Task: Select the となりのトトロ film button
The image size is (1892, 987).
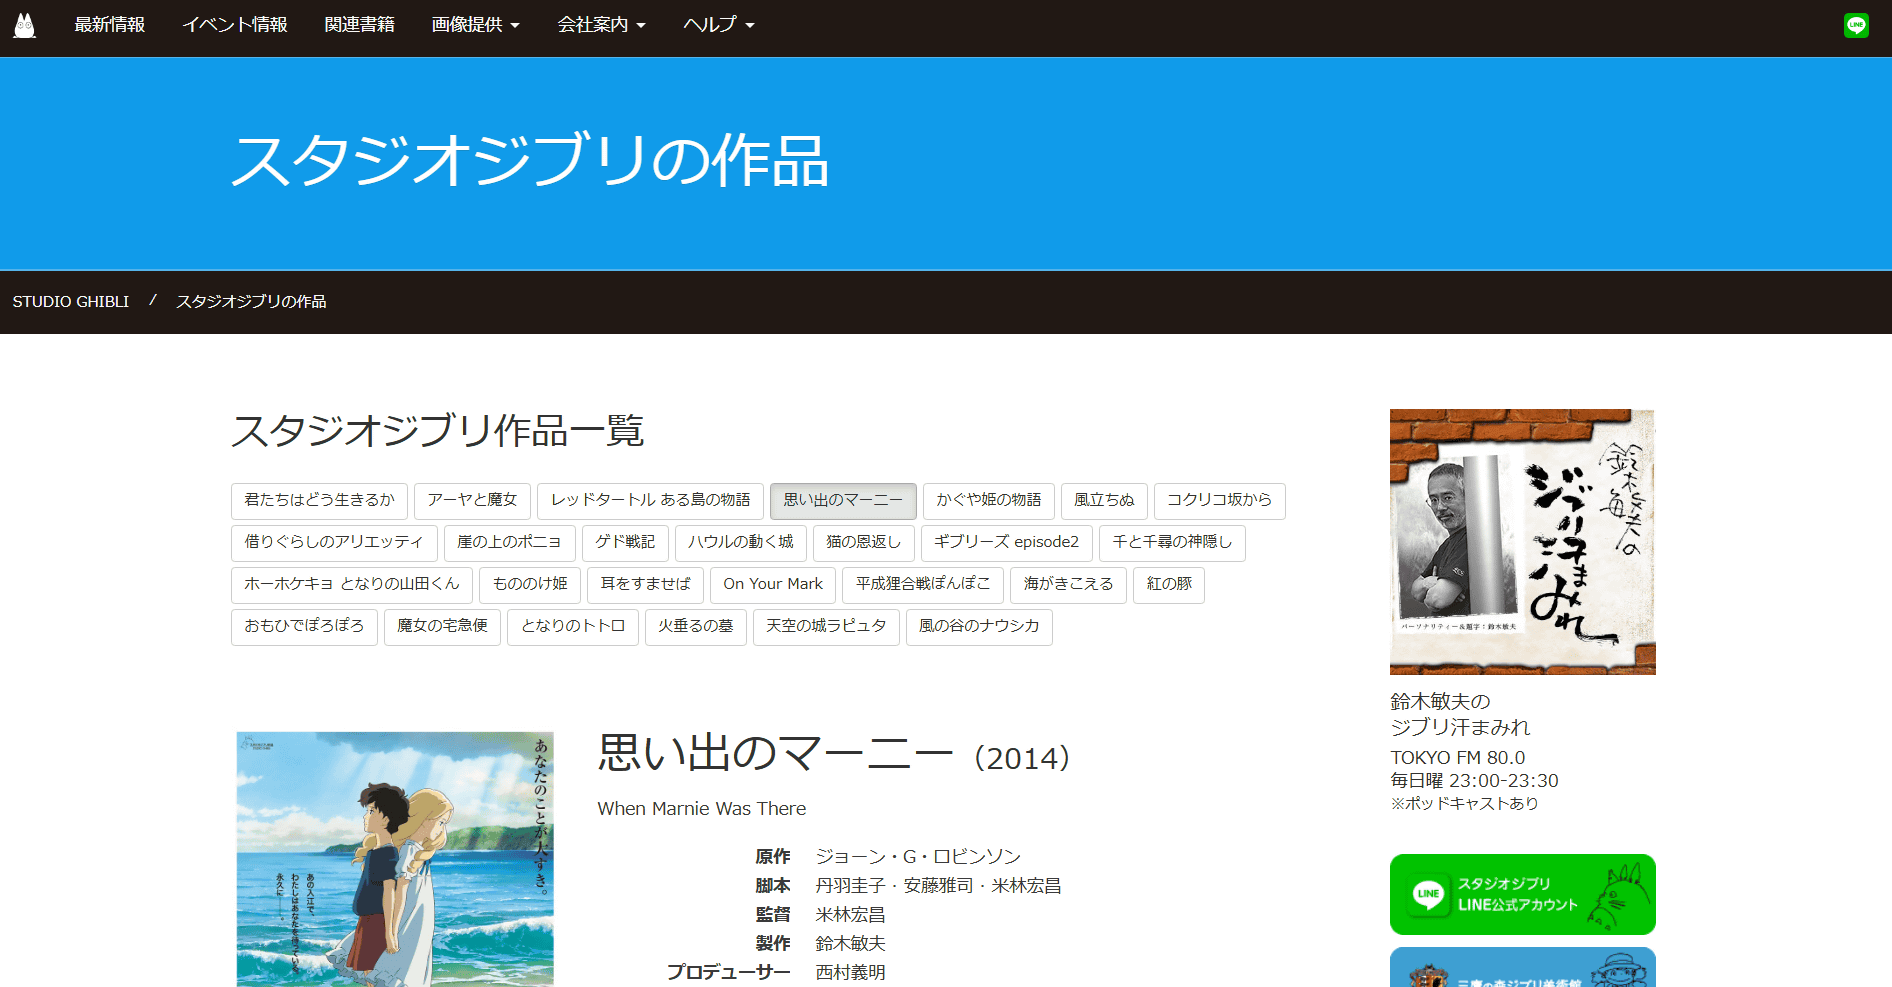Action: point(572,627)
